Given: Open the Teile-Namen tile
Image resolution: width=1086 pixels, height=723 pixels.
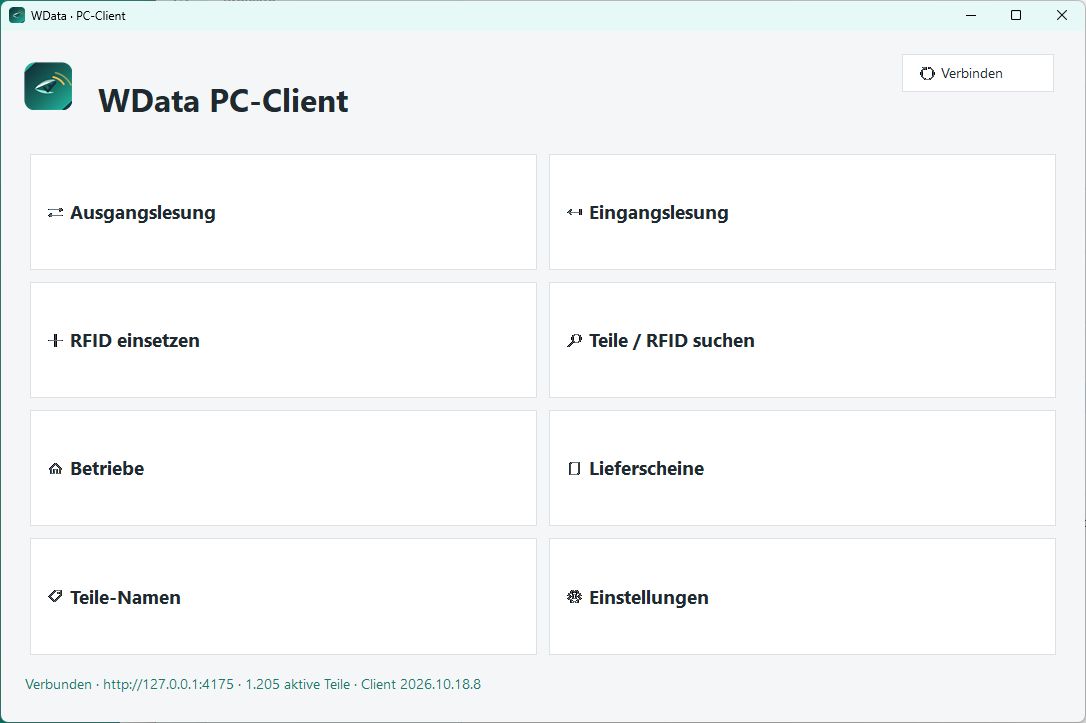Looking at the screenshot, I should point(283,596).
